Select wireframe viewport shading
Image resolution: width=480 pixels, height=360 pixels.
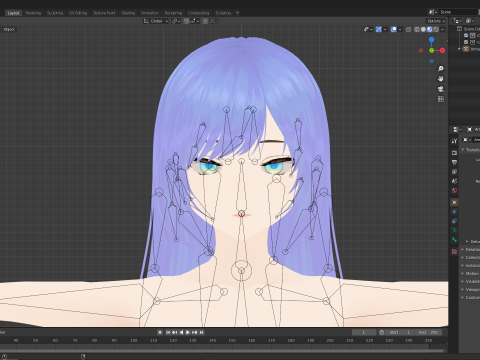click(x=417, y=29)
